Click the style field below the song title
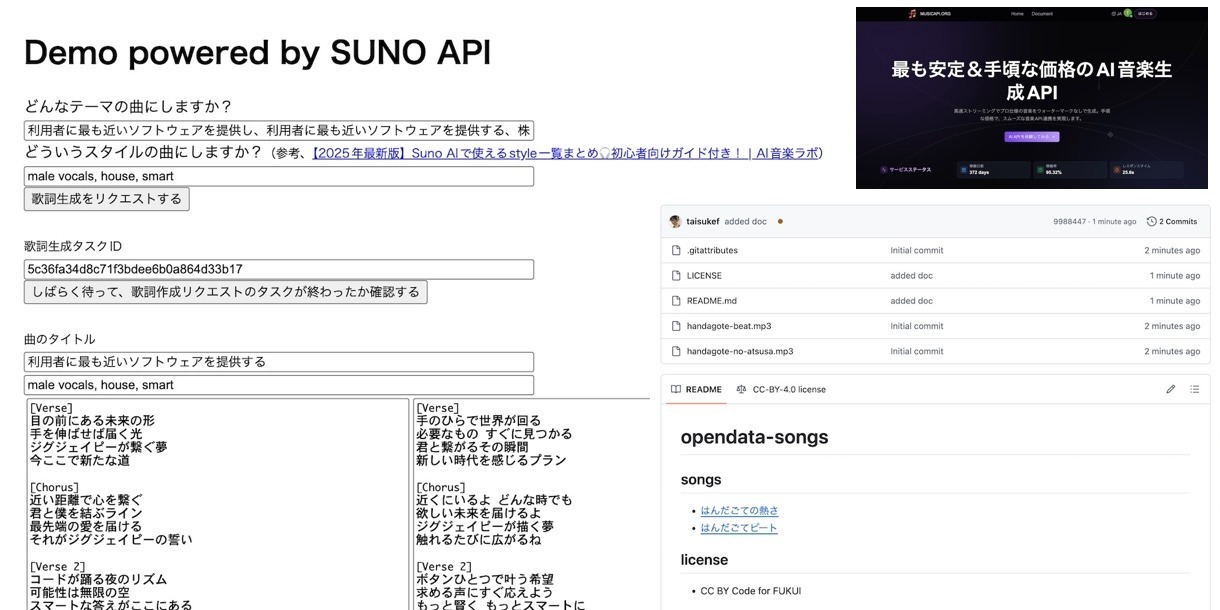 click(279, 385)
